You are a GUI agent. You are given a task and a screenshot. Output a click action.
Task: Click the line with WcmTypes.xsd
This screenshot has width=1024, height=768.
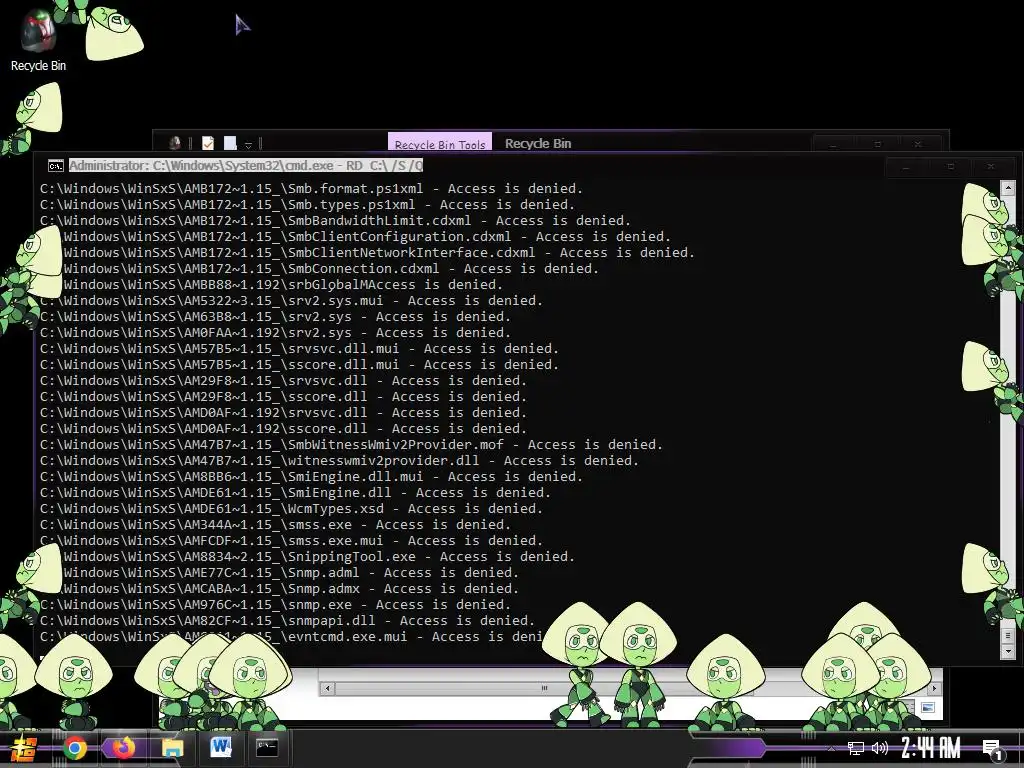[291, 509]
